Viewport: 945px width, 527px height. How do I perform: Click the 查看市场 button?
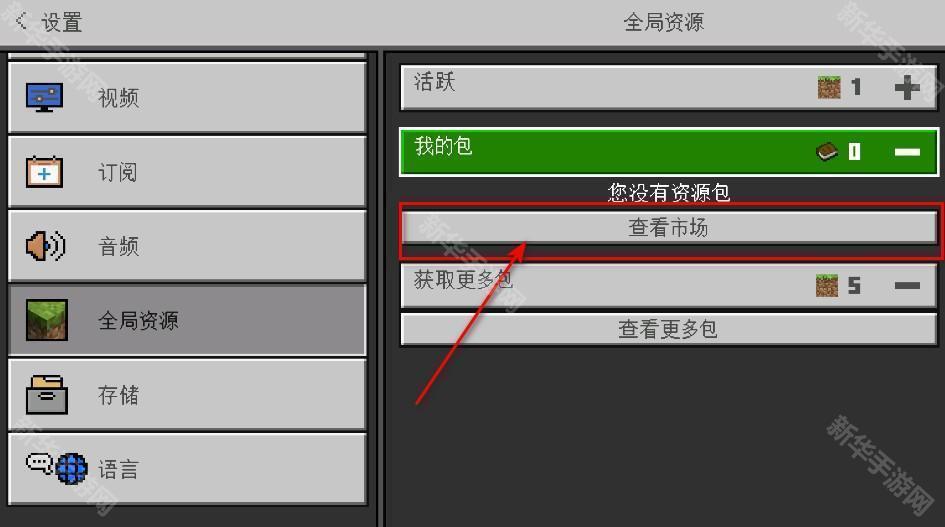(668, 228)
